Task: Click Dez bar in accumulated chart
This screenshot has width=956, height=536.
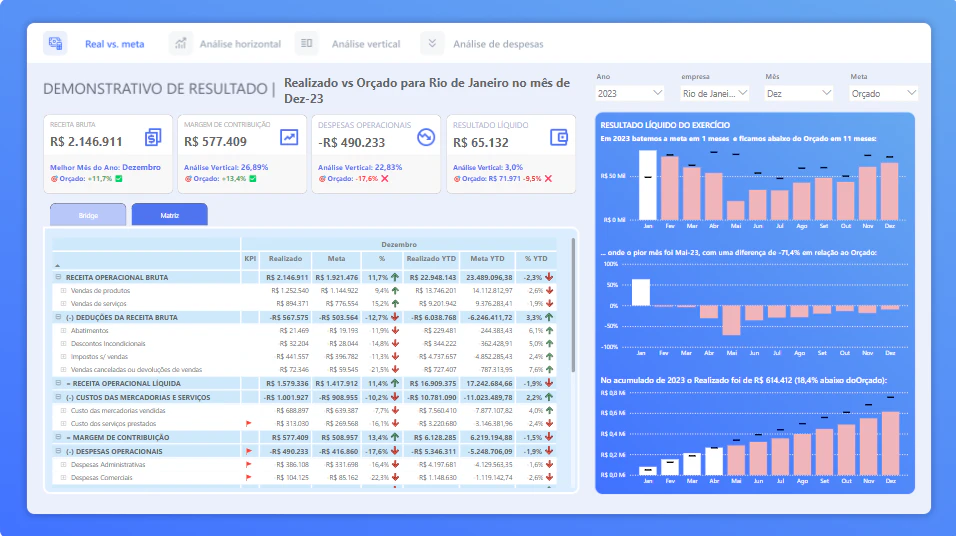Action: point(890,443)
